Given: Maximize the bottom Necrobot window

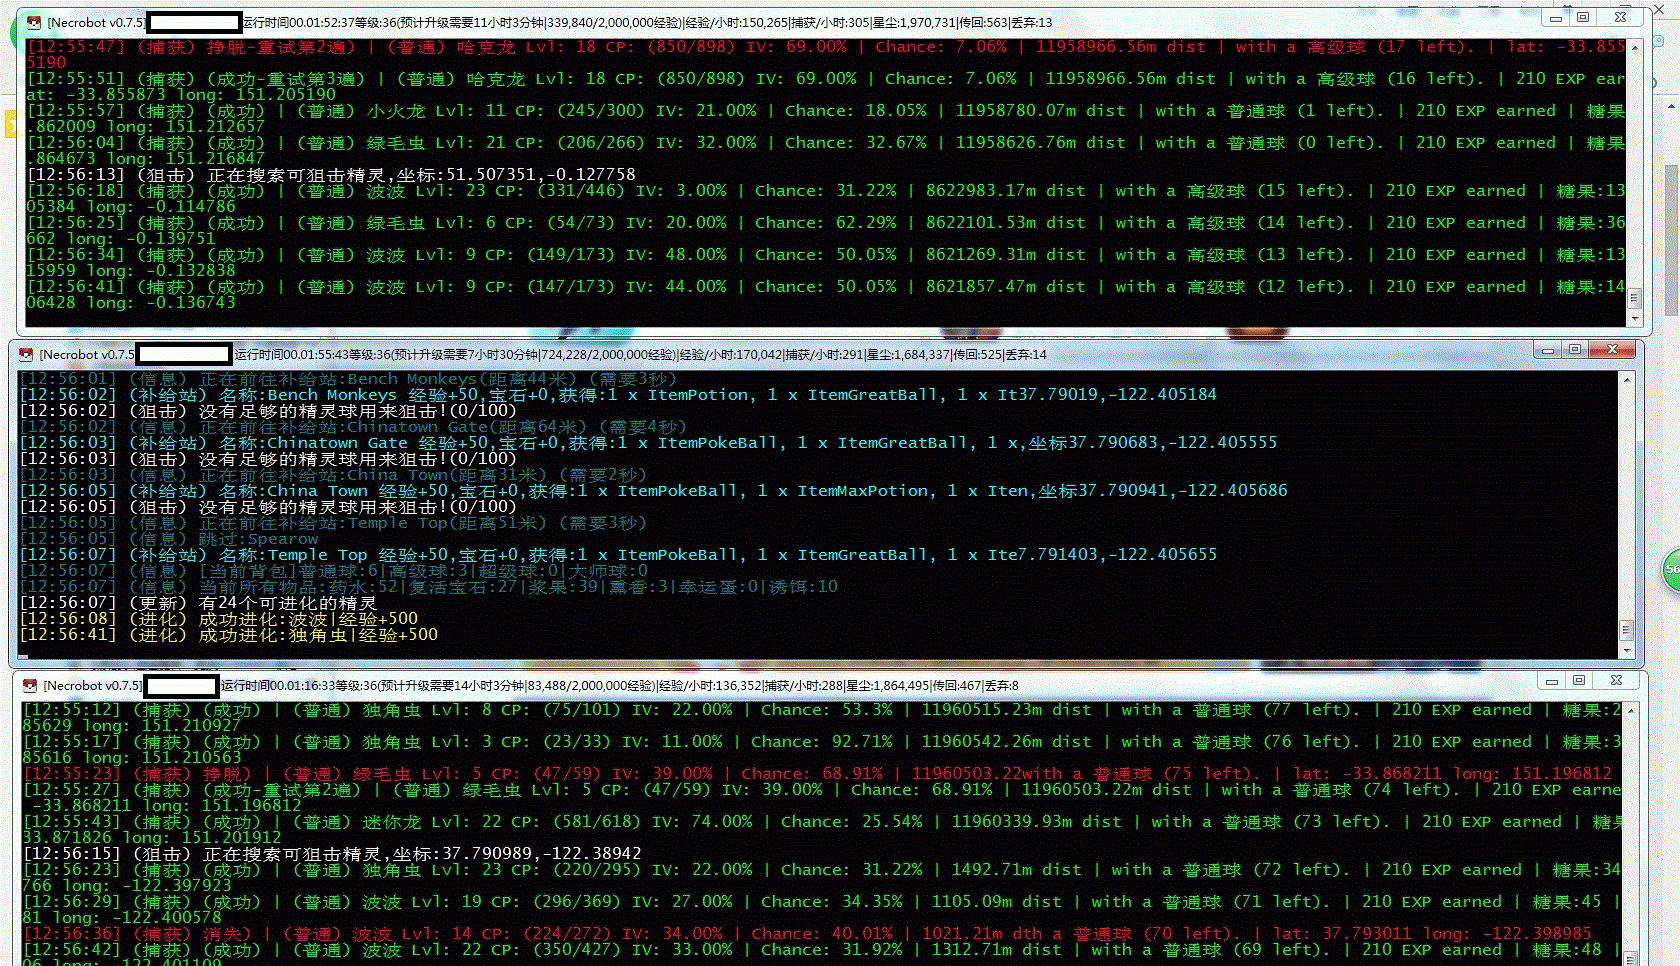Looking at the screenshot, I should (1579, 681).
